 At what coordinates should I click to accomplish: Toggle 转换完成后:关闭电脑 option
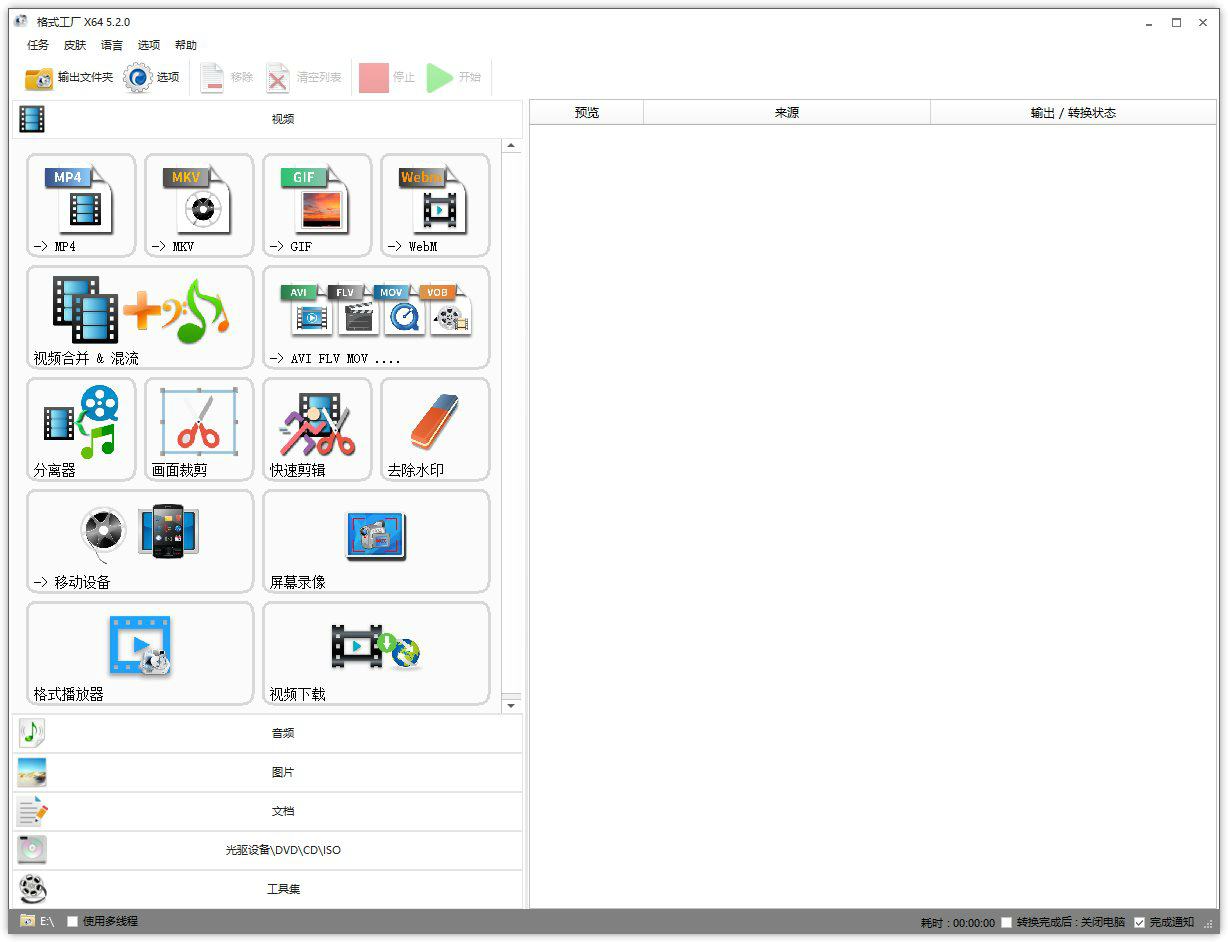1006,921
